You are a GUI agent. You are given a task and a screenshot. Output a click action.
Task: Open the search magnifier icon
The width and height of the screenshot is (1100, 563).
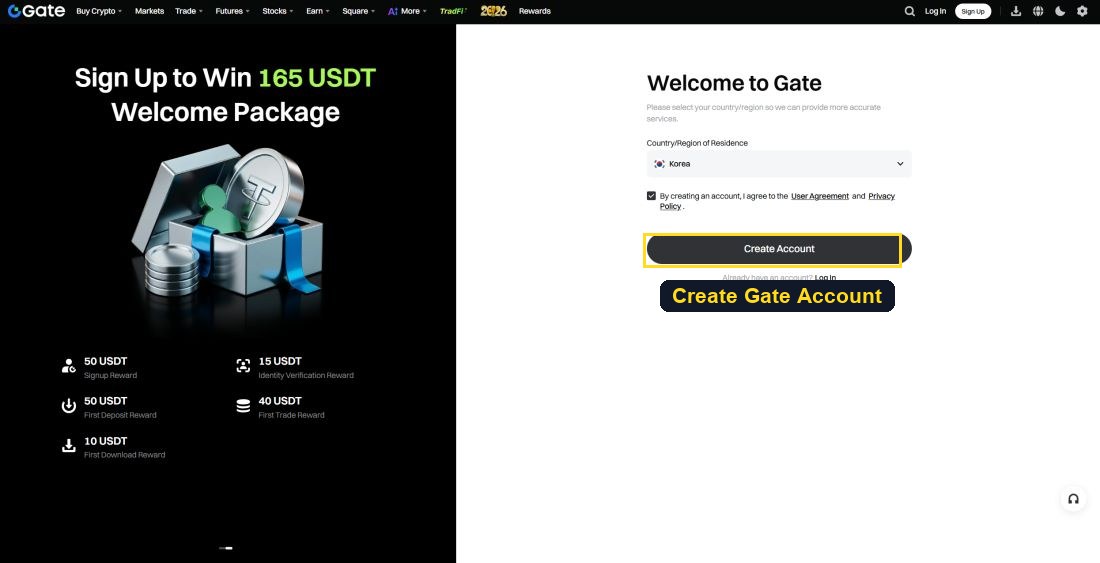coord(910,11)
